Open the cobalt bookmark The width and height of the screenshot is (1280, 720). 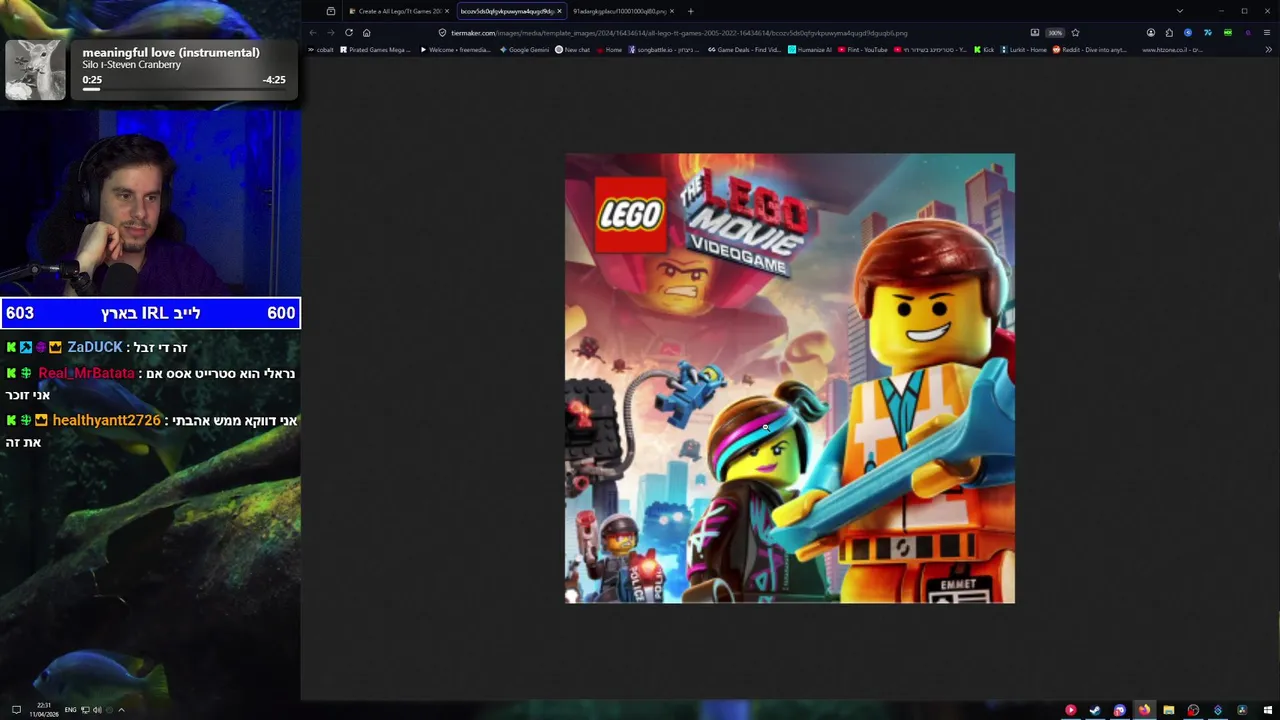(x=321, y=49)
